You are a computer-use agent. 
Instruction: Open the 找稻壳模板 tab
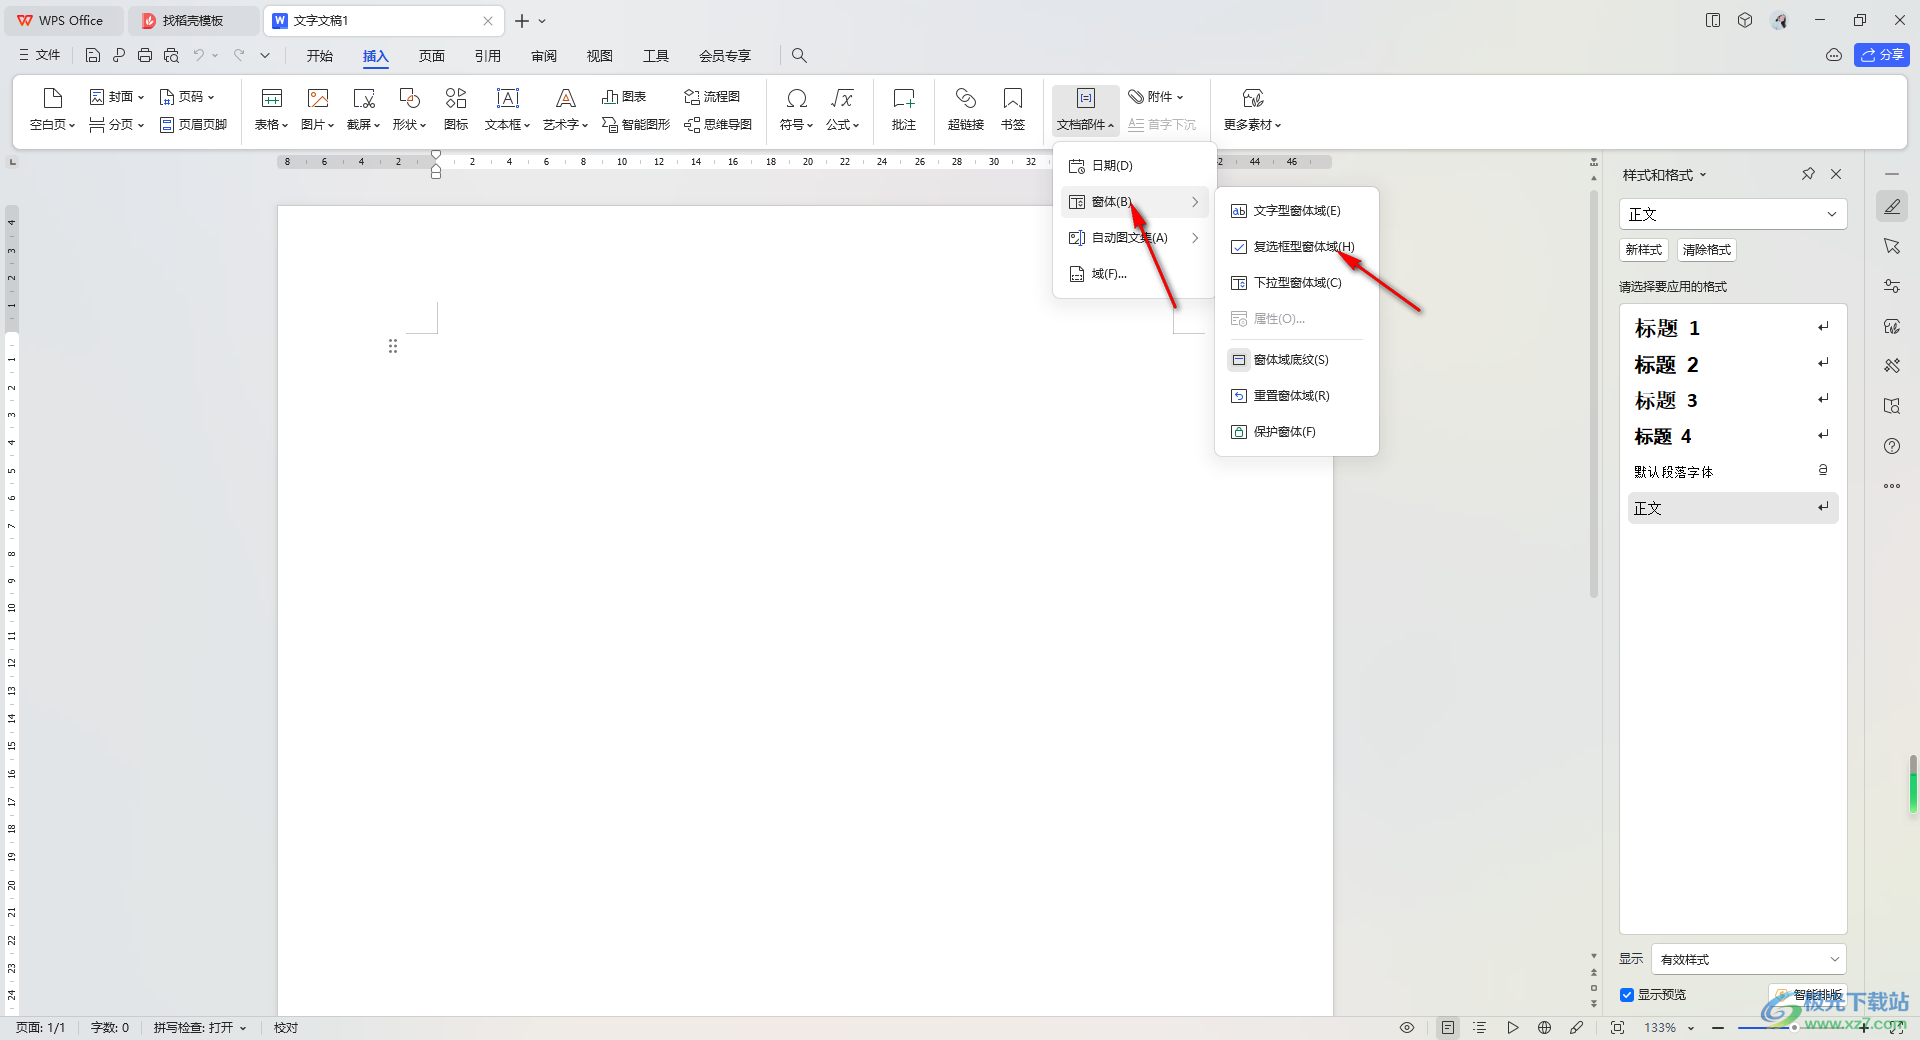(192, 20)
